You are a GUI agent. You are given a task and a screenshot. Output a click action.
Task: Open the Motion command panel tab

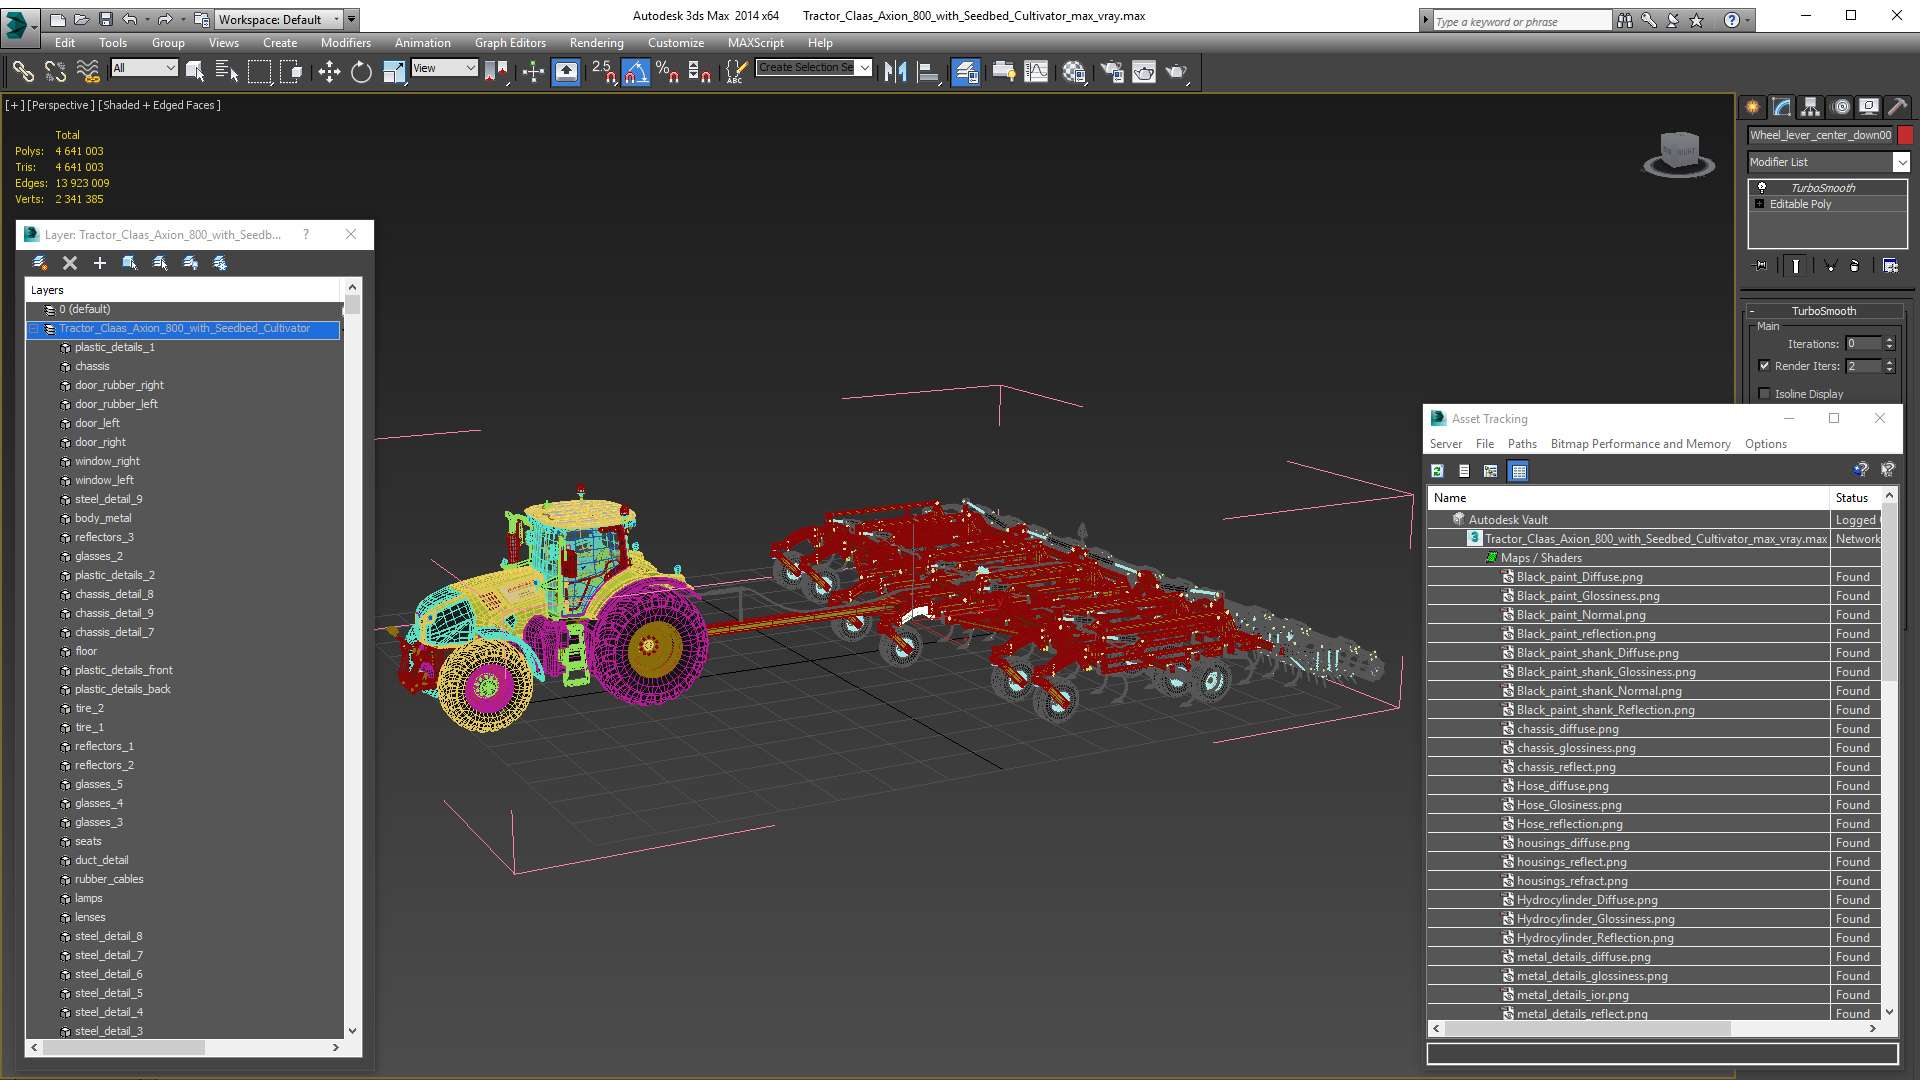tap(1841, 107)
